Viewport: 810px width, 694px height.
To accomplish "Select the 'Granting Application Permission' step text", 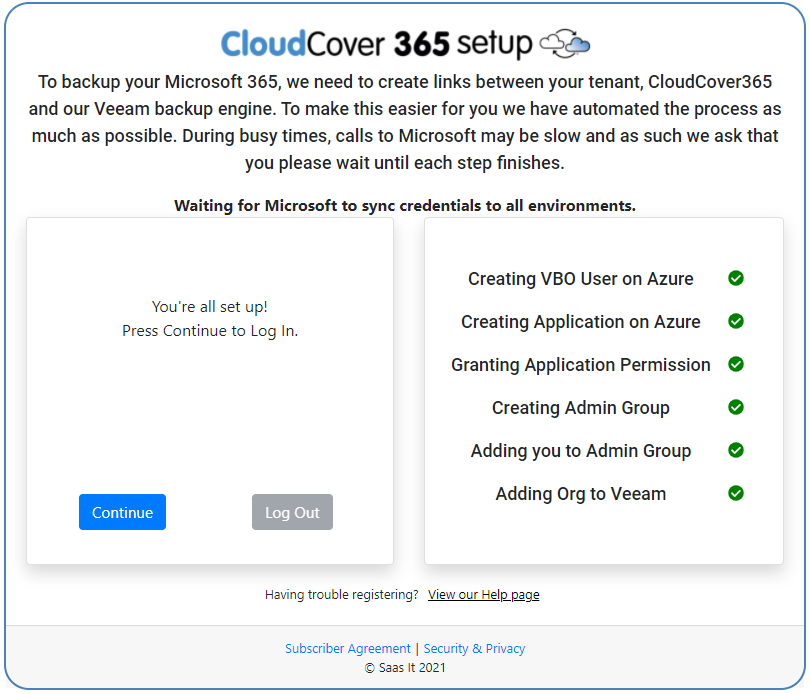I will point(581,365).
